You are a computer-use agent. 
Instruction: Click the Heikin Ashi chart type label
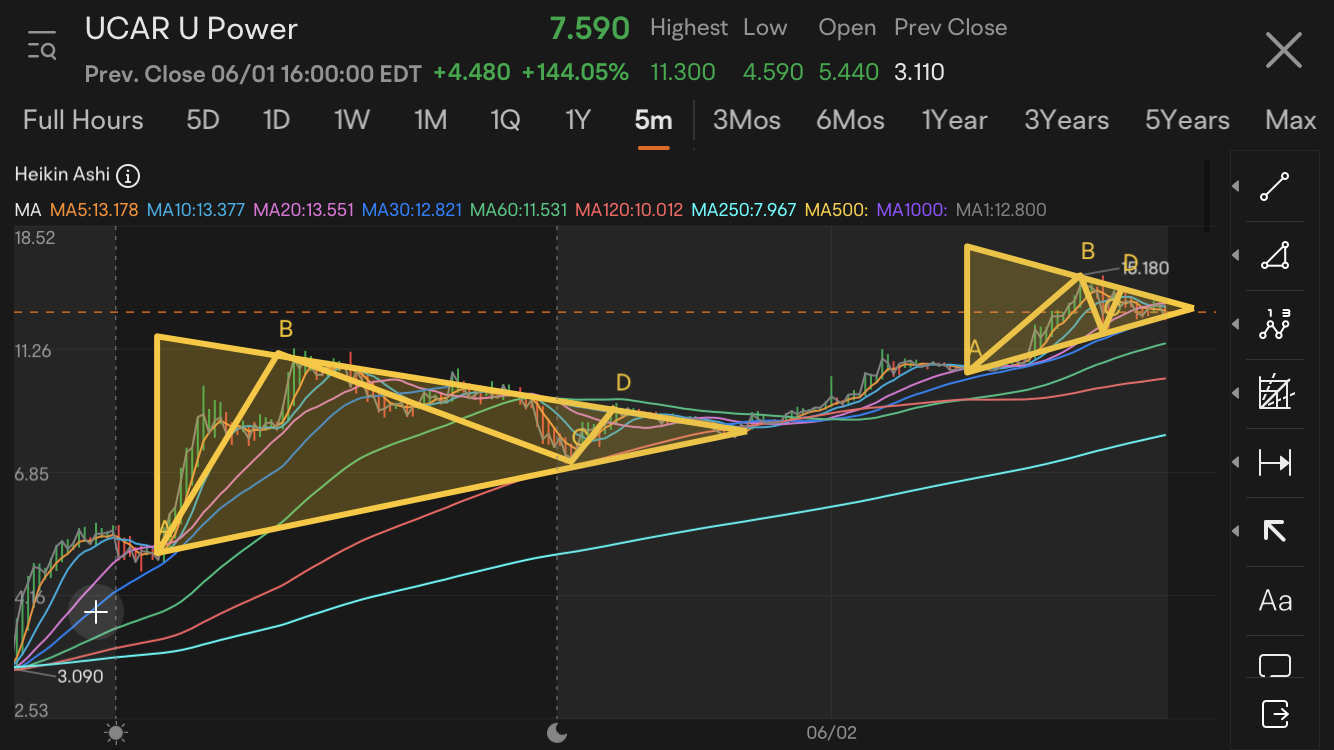(x=62, y=174)
